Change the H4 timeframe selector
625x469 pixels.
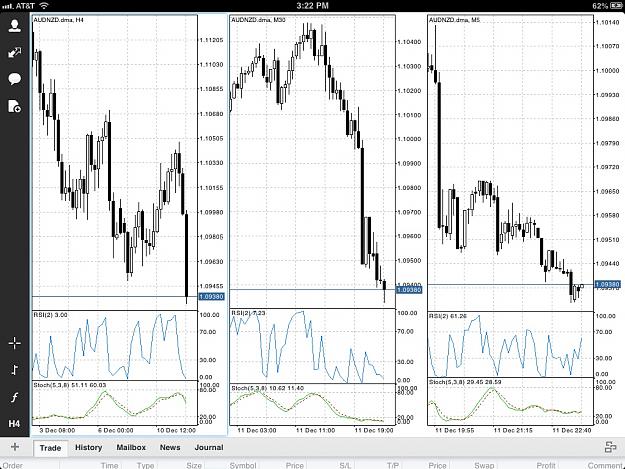15,424
